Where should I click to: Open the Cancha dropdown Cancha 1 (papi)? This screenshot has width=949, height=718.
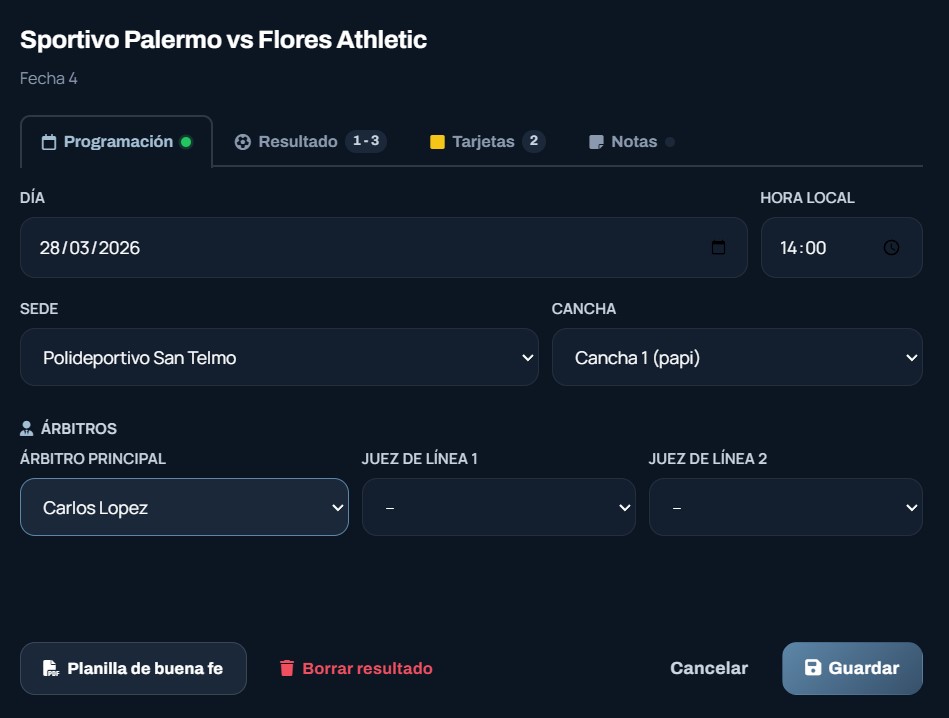coord(737,357)
